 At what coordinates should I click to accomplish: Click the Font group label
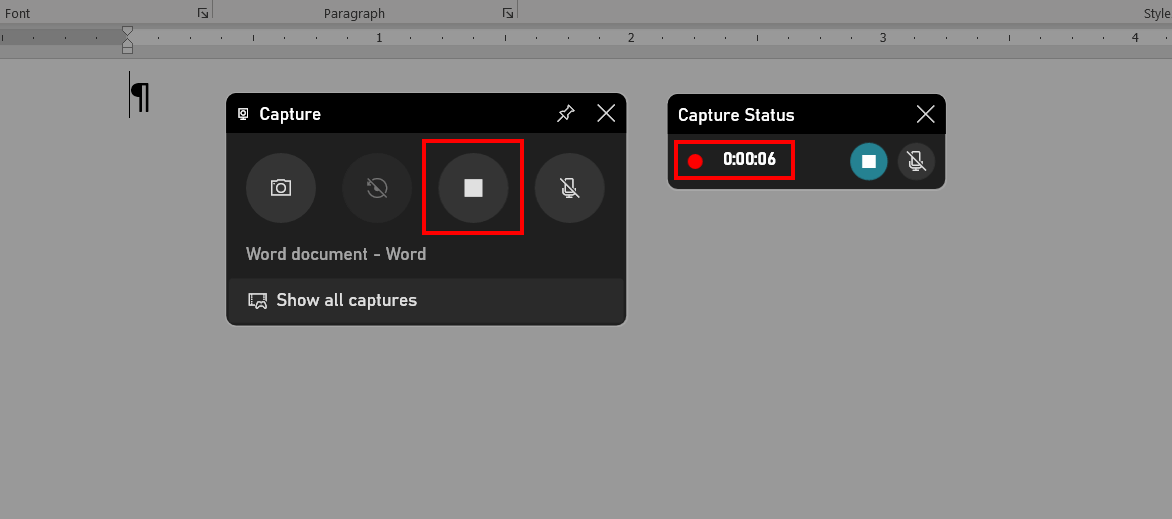(x=17, y=13)
